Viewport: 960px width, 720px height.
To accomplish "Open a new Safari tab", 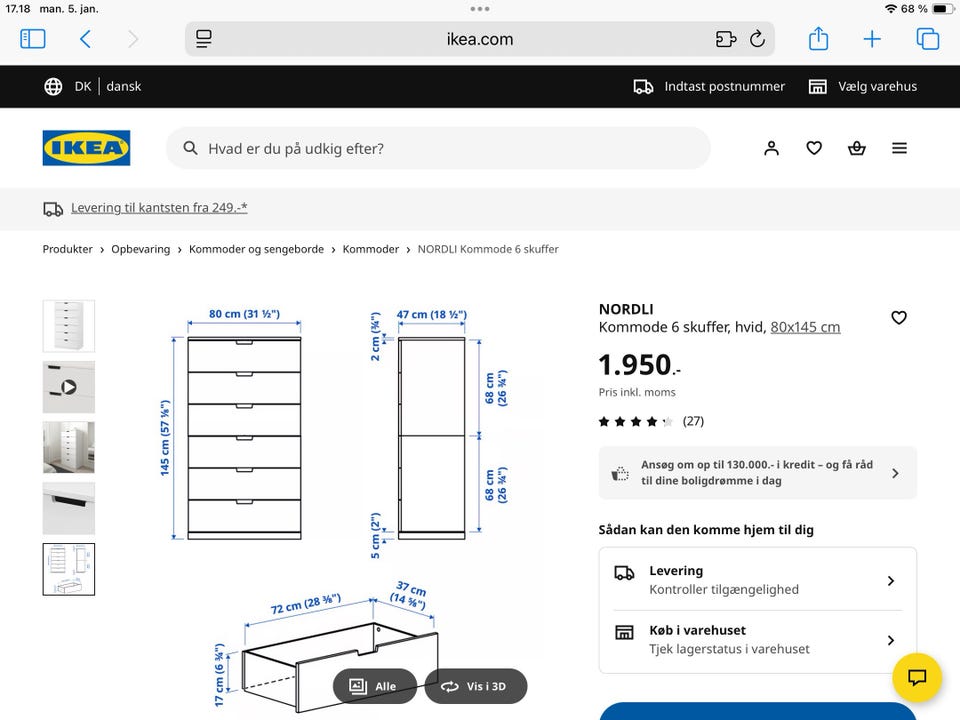I will [872, 39].
